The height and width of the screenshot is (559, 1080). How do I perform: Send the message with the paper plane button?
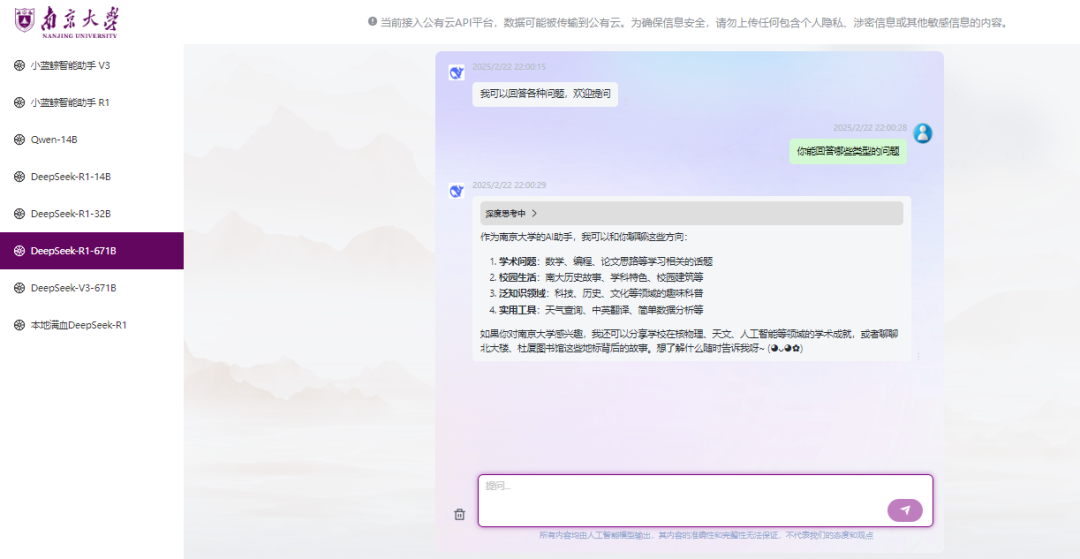coord(905,510)
